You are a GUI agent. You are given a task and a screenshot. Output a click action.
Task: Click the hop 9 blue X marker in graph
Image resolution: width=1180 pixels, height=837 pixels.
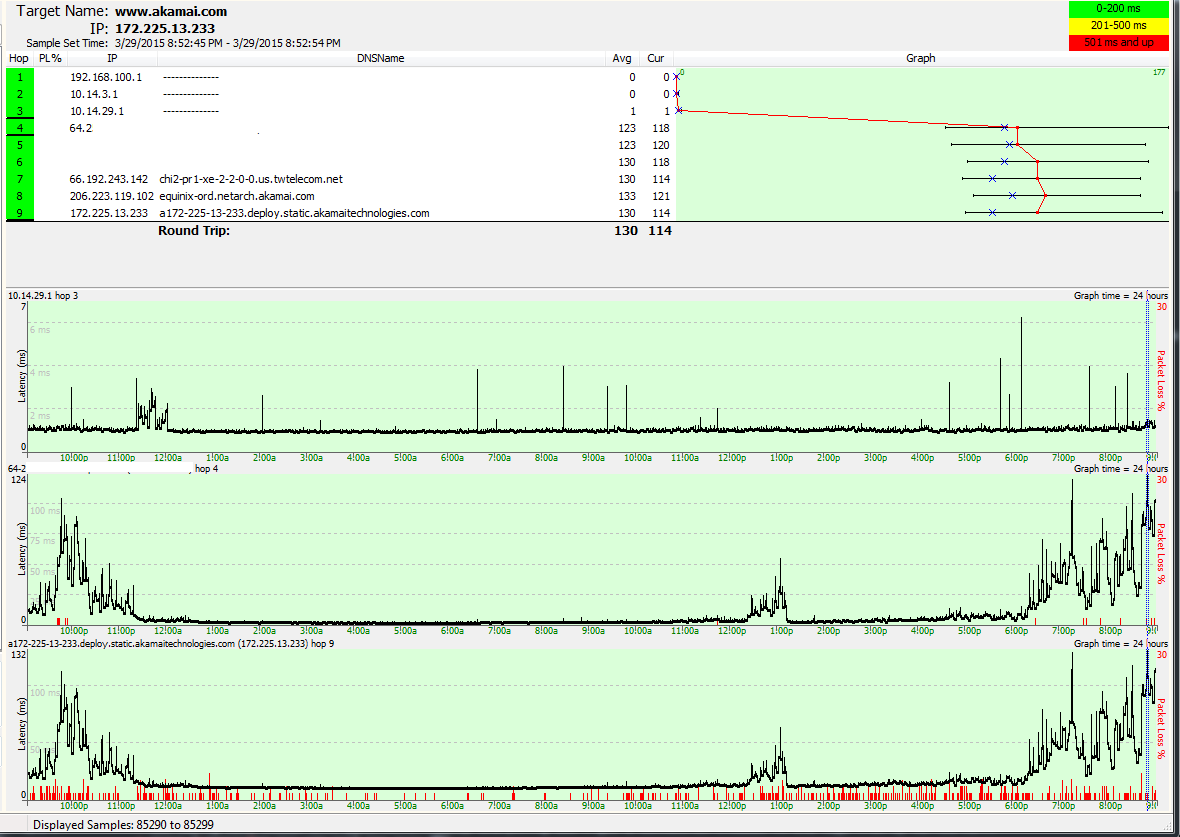(992, 213)
